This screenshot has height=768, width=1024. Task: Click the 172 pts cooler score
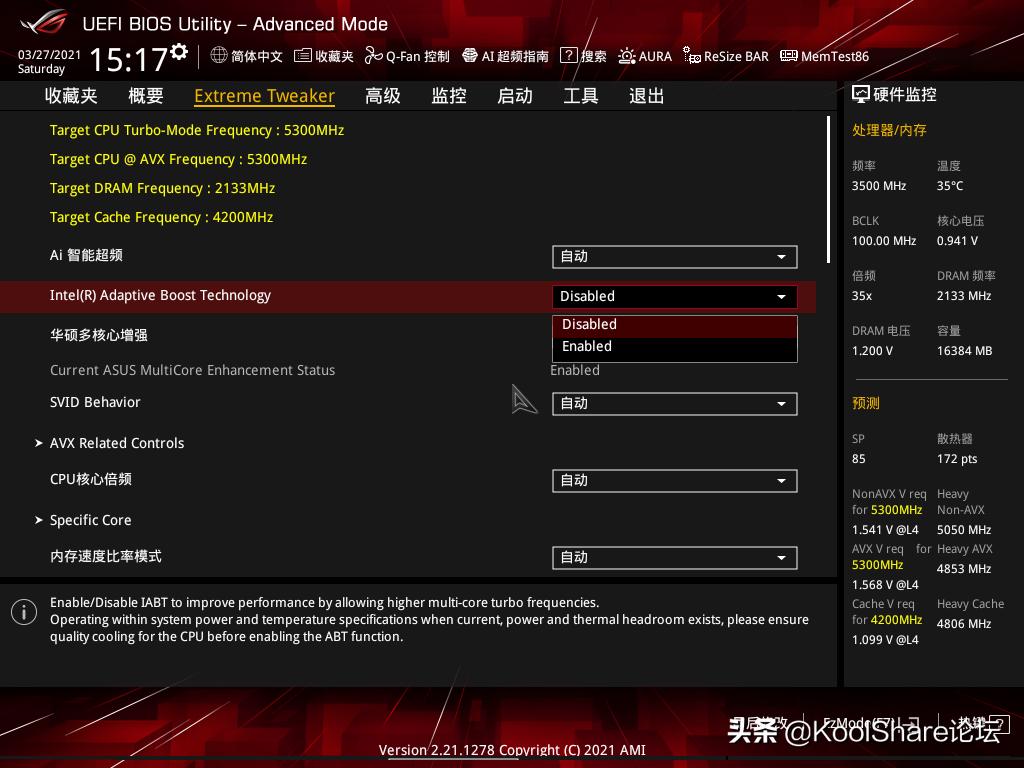point(957,459)
